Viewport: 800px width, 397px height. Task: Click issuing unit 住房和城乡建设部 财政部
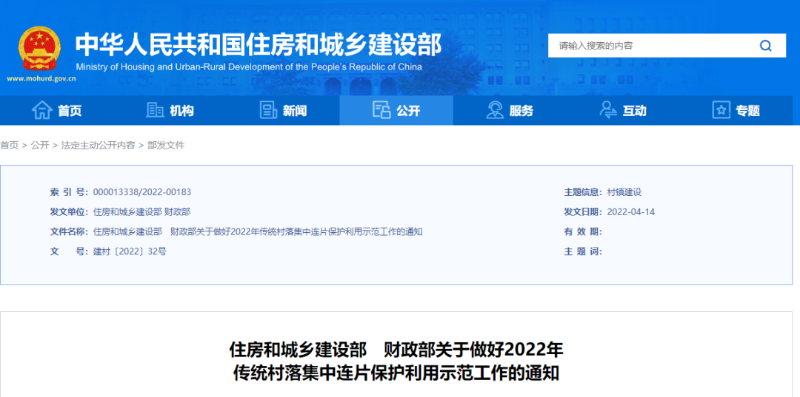pos(142,212)
